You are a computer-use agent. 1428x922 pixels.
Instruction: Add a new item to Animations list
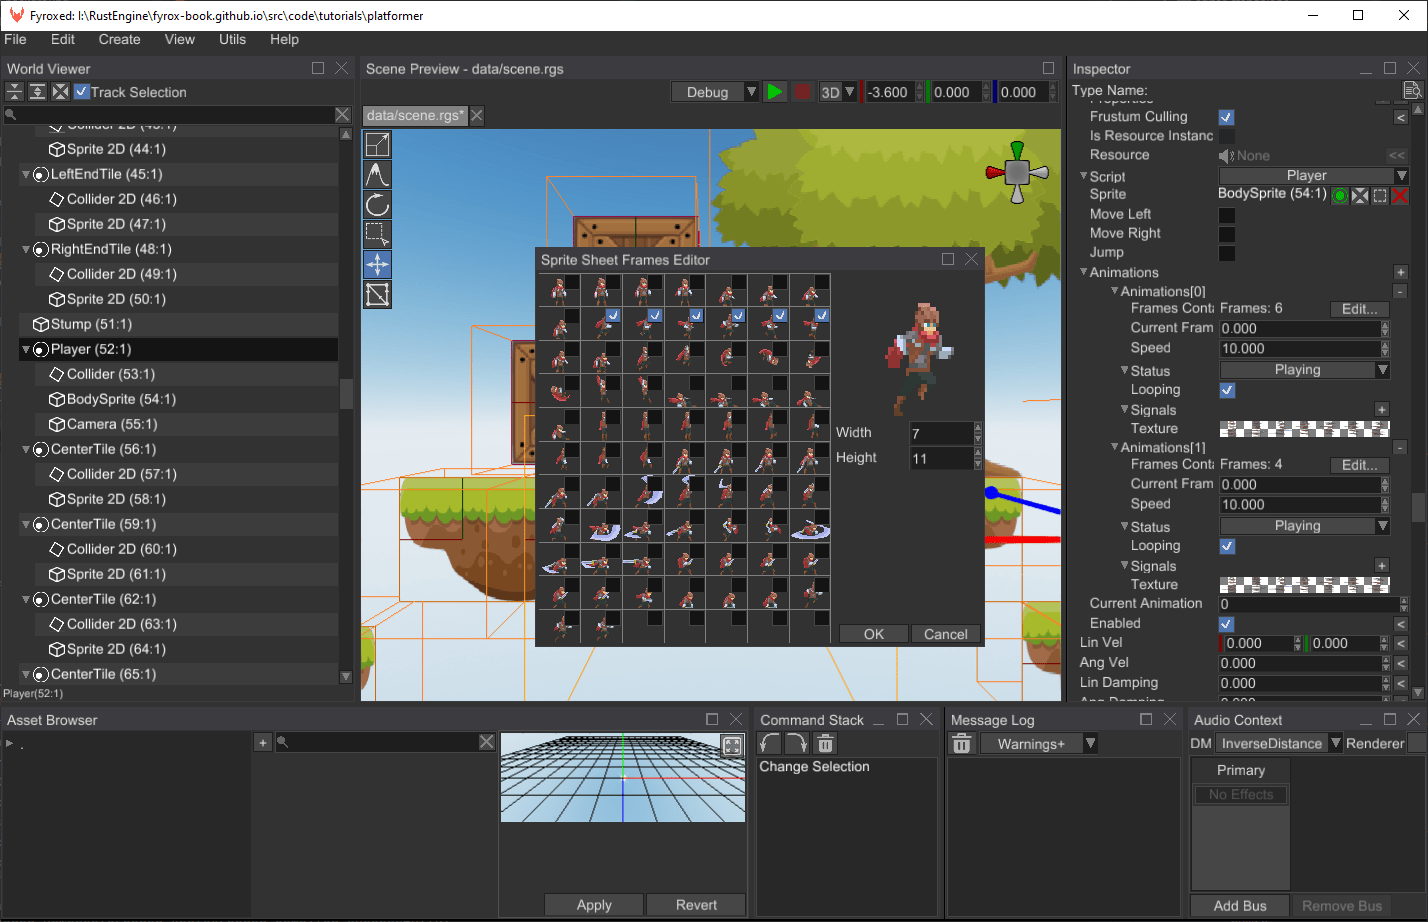pyautogui.click(x=1400, y=272)
